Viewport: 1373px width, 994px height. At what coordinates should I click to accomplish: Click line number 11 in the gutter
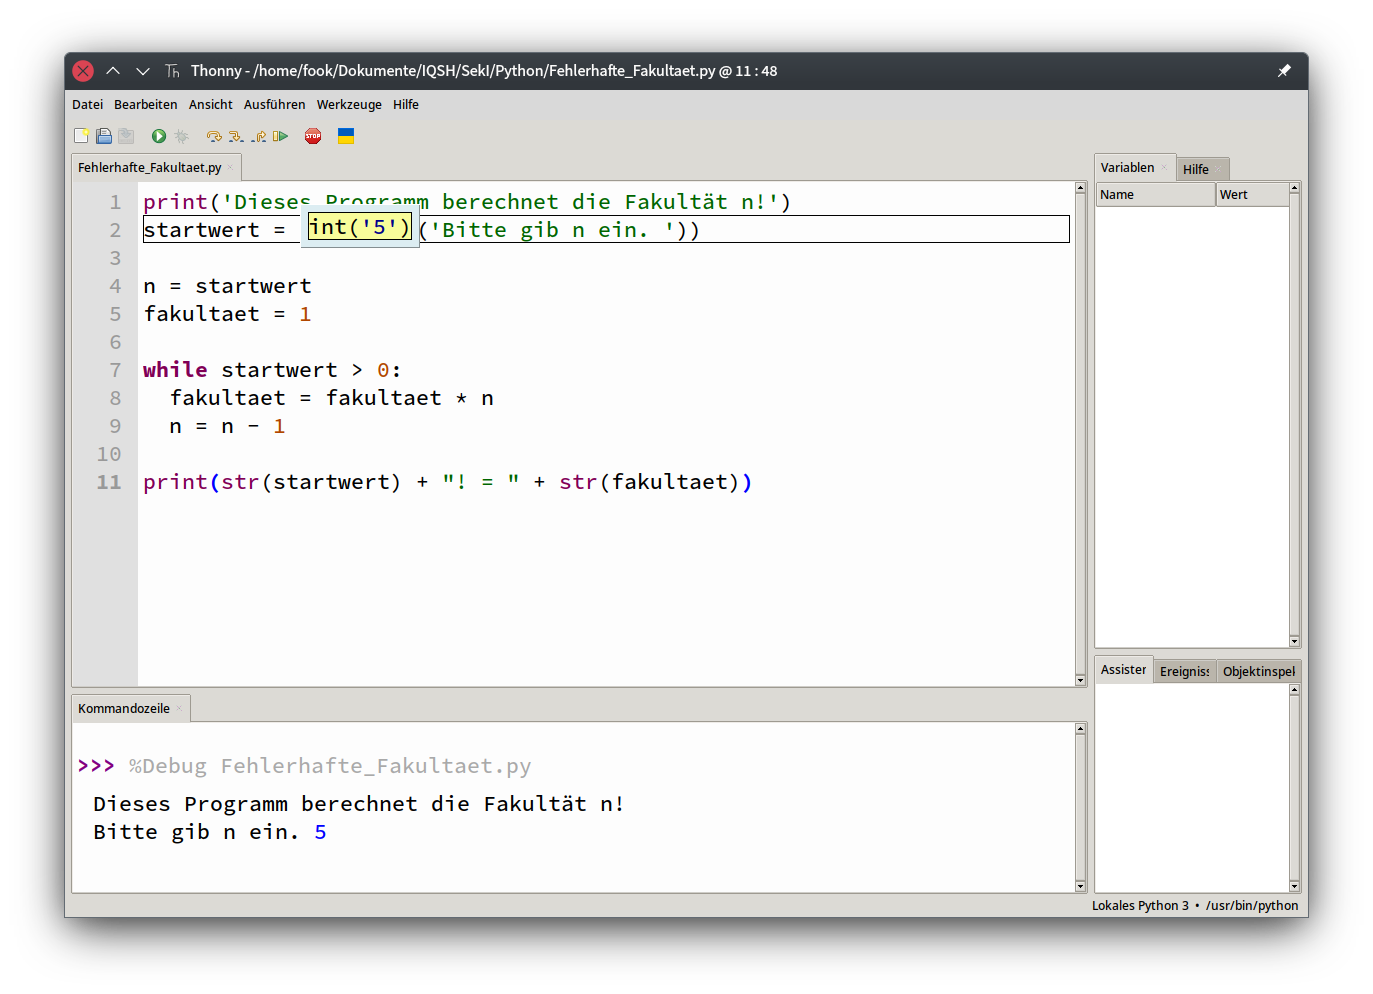[x=108, y=482]
